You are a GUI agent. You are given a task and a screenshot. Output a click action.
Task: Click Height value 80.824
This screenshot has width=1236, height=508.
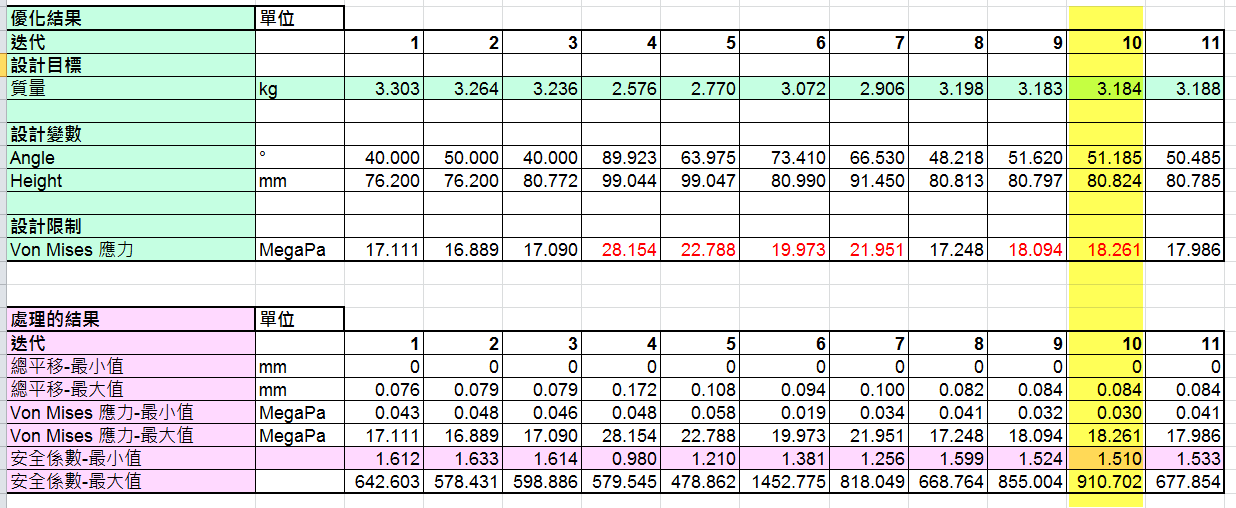click(x=1105, y=180)
